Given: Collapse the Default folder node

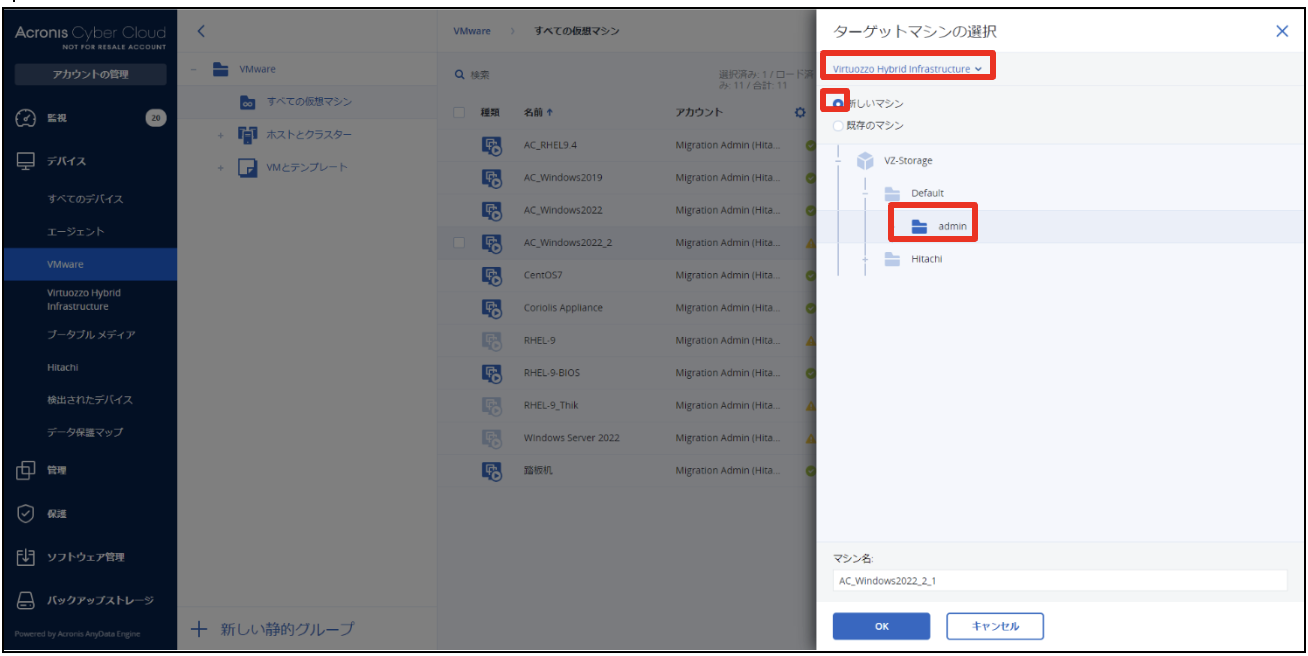Looking at the screenshot, I should pos(865,193).
